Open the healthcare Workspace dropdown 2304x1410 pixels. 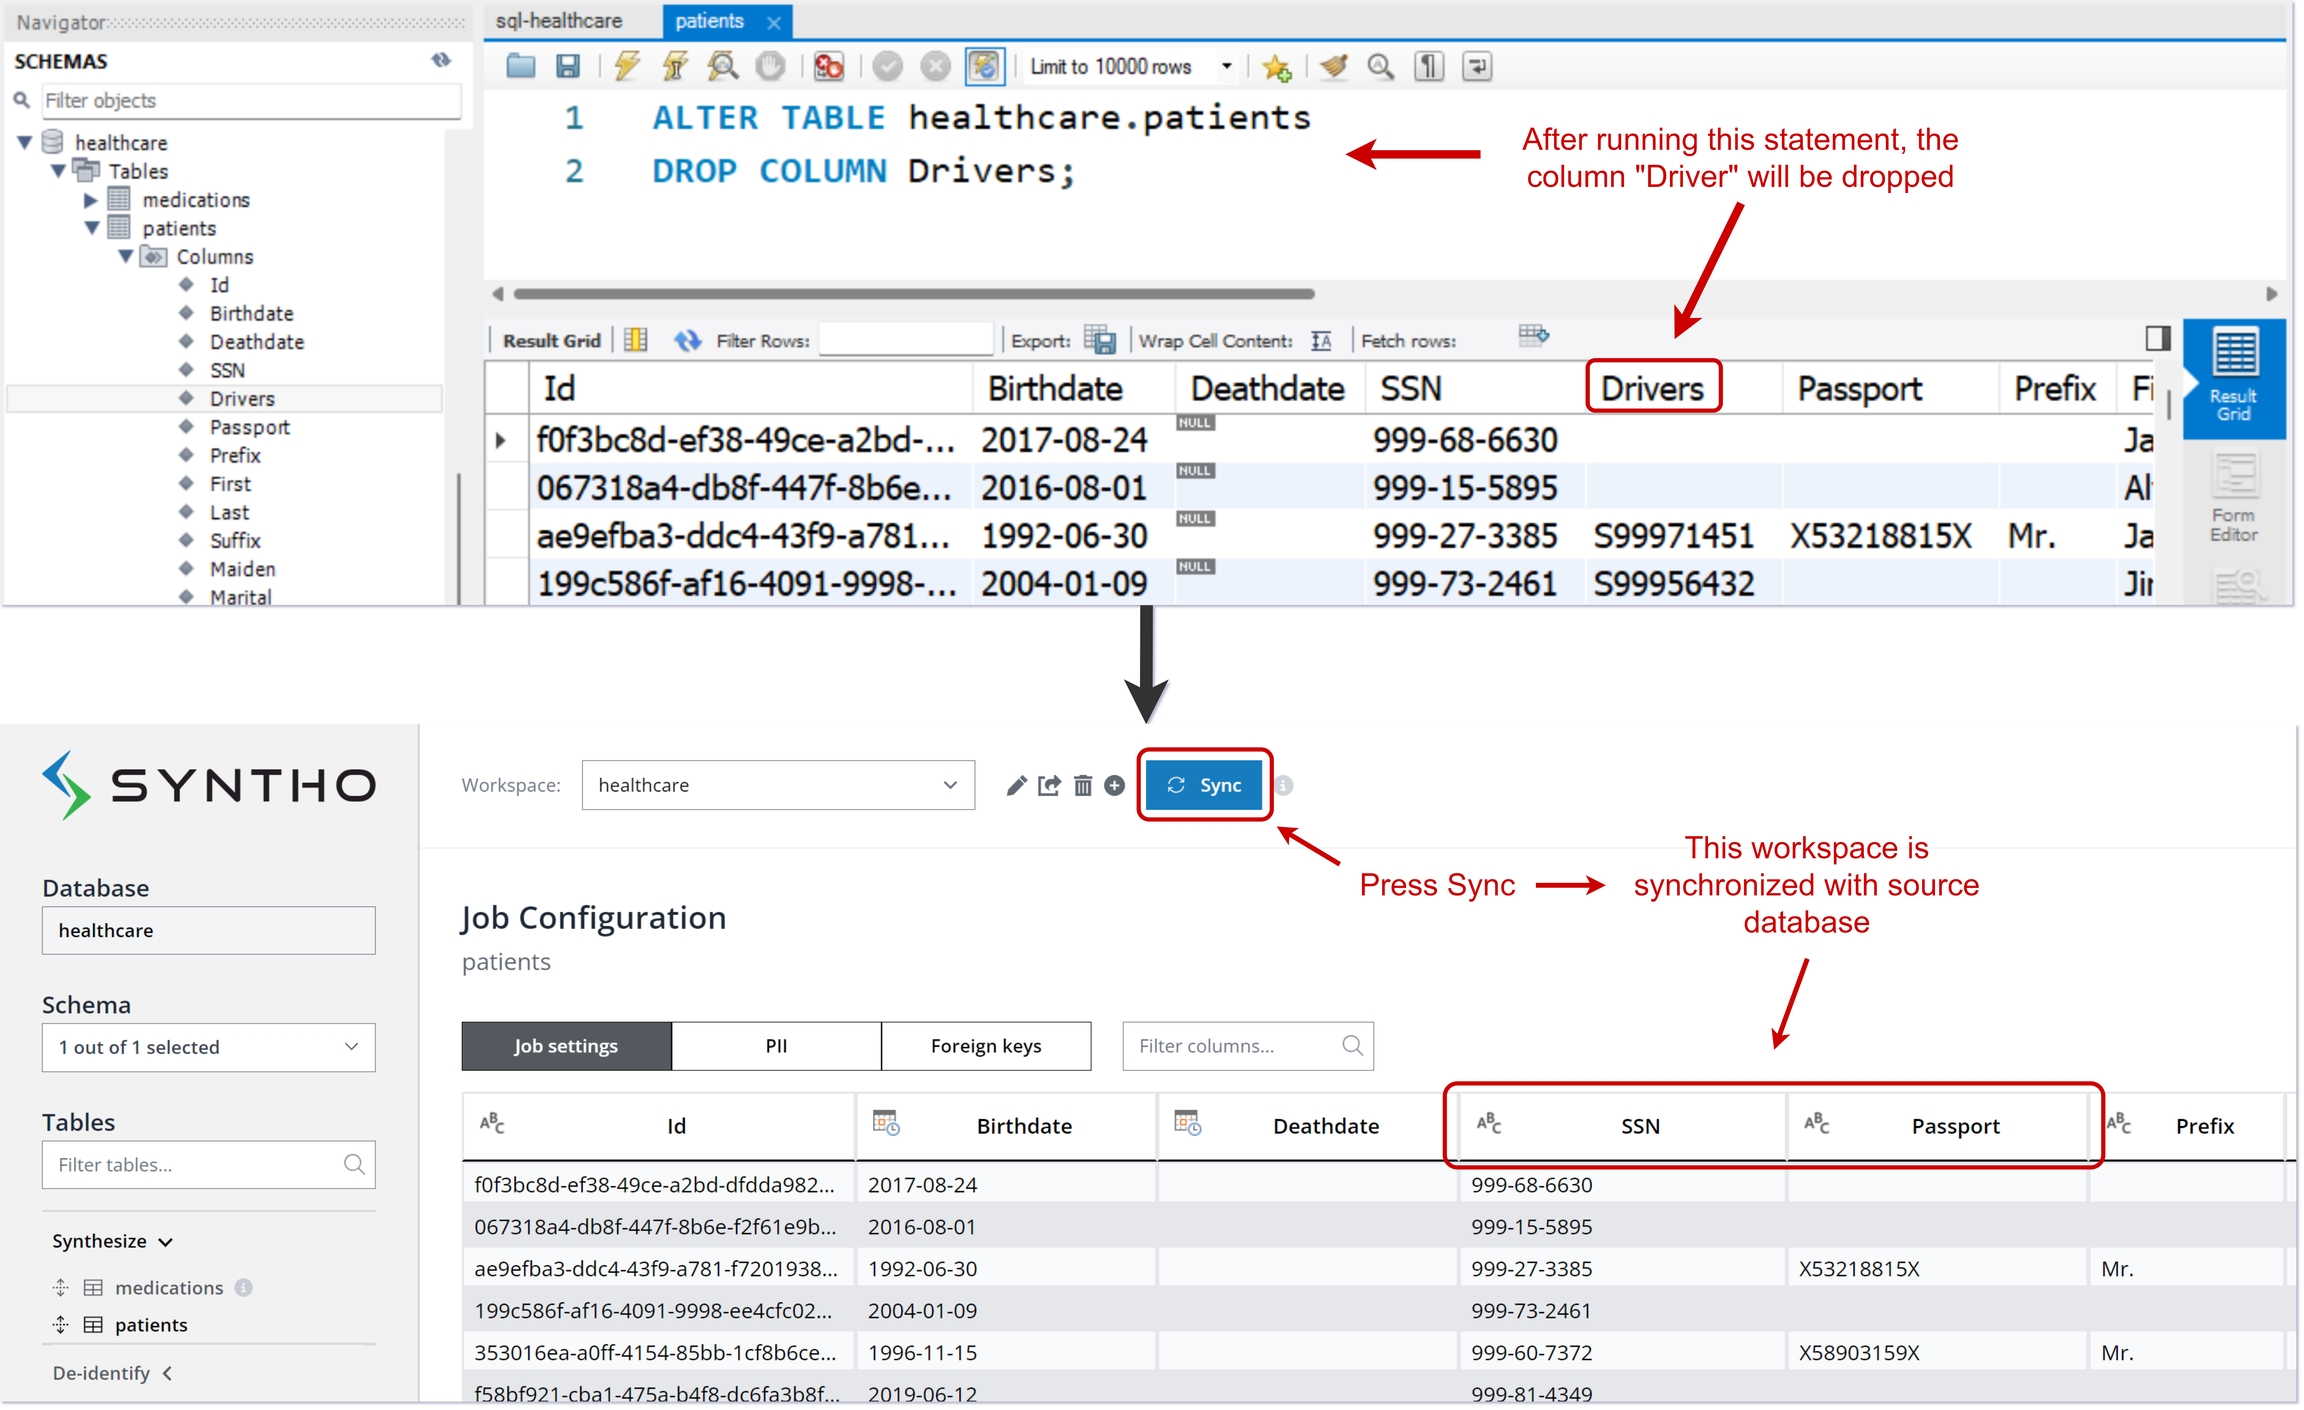777,786
